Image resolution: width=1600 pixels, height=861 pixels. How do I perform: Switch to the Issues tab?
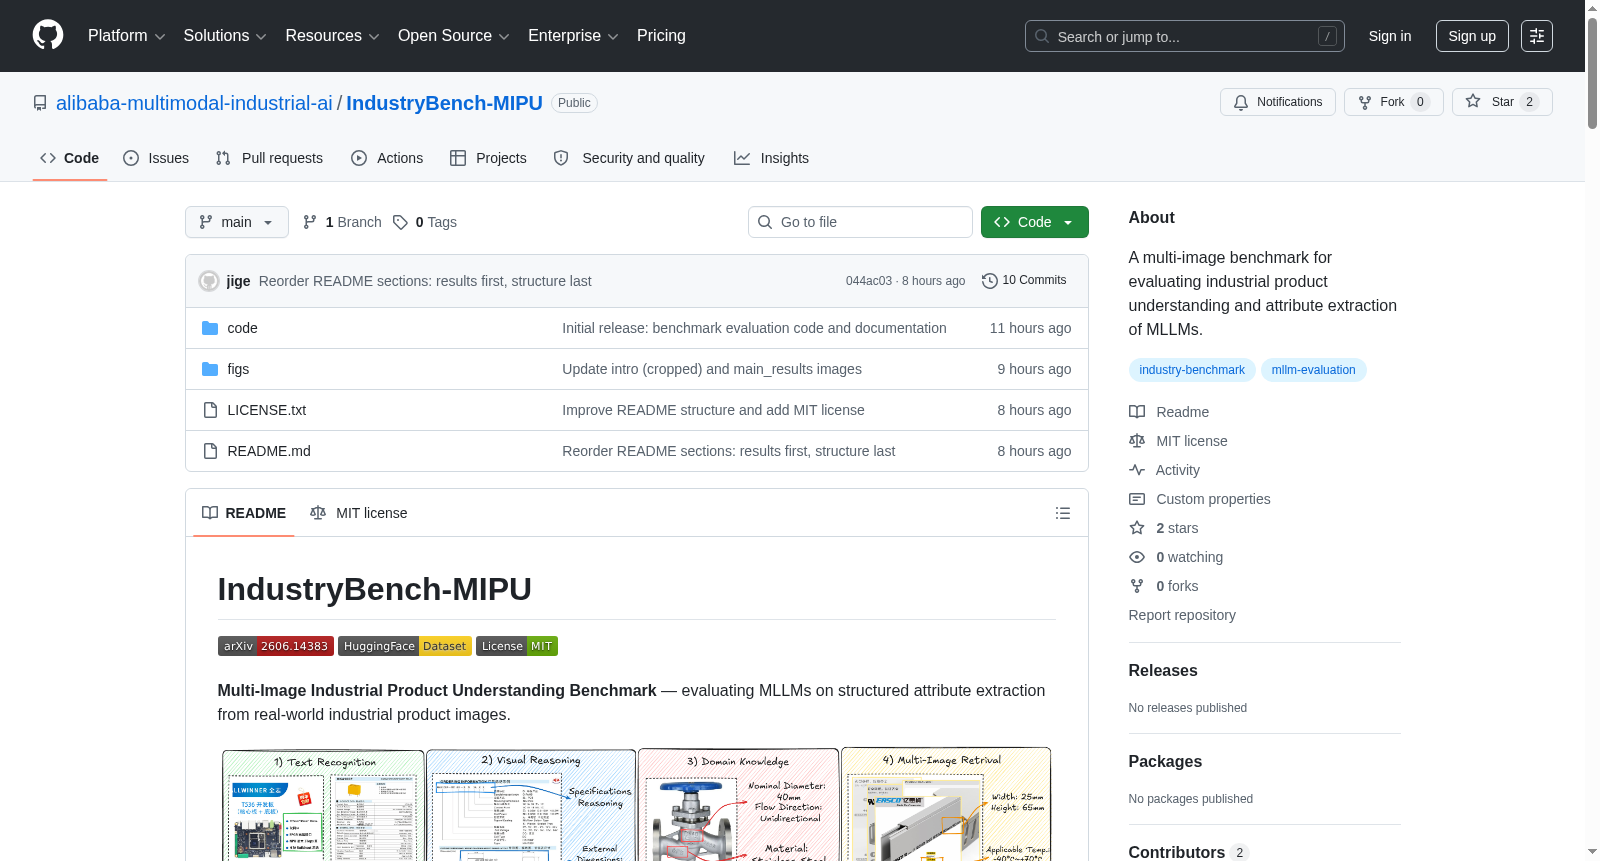click(x=156, y=158)
